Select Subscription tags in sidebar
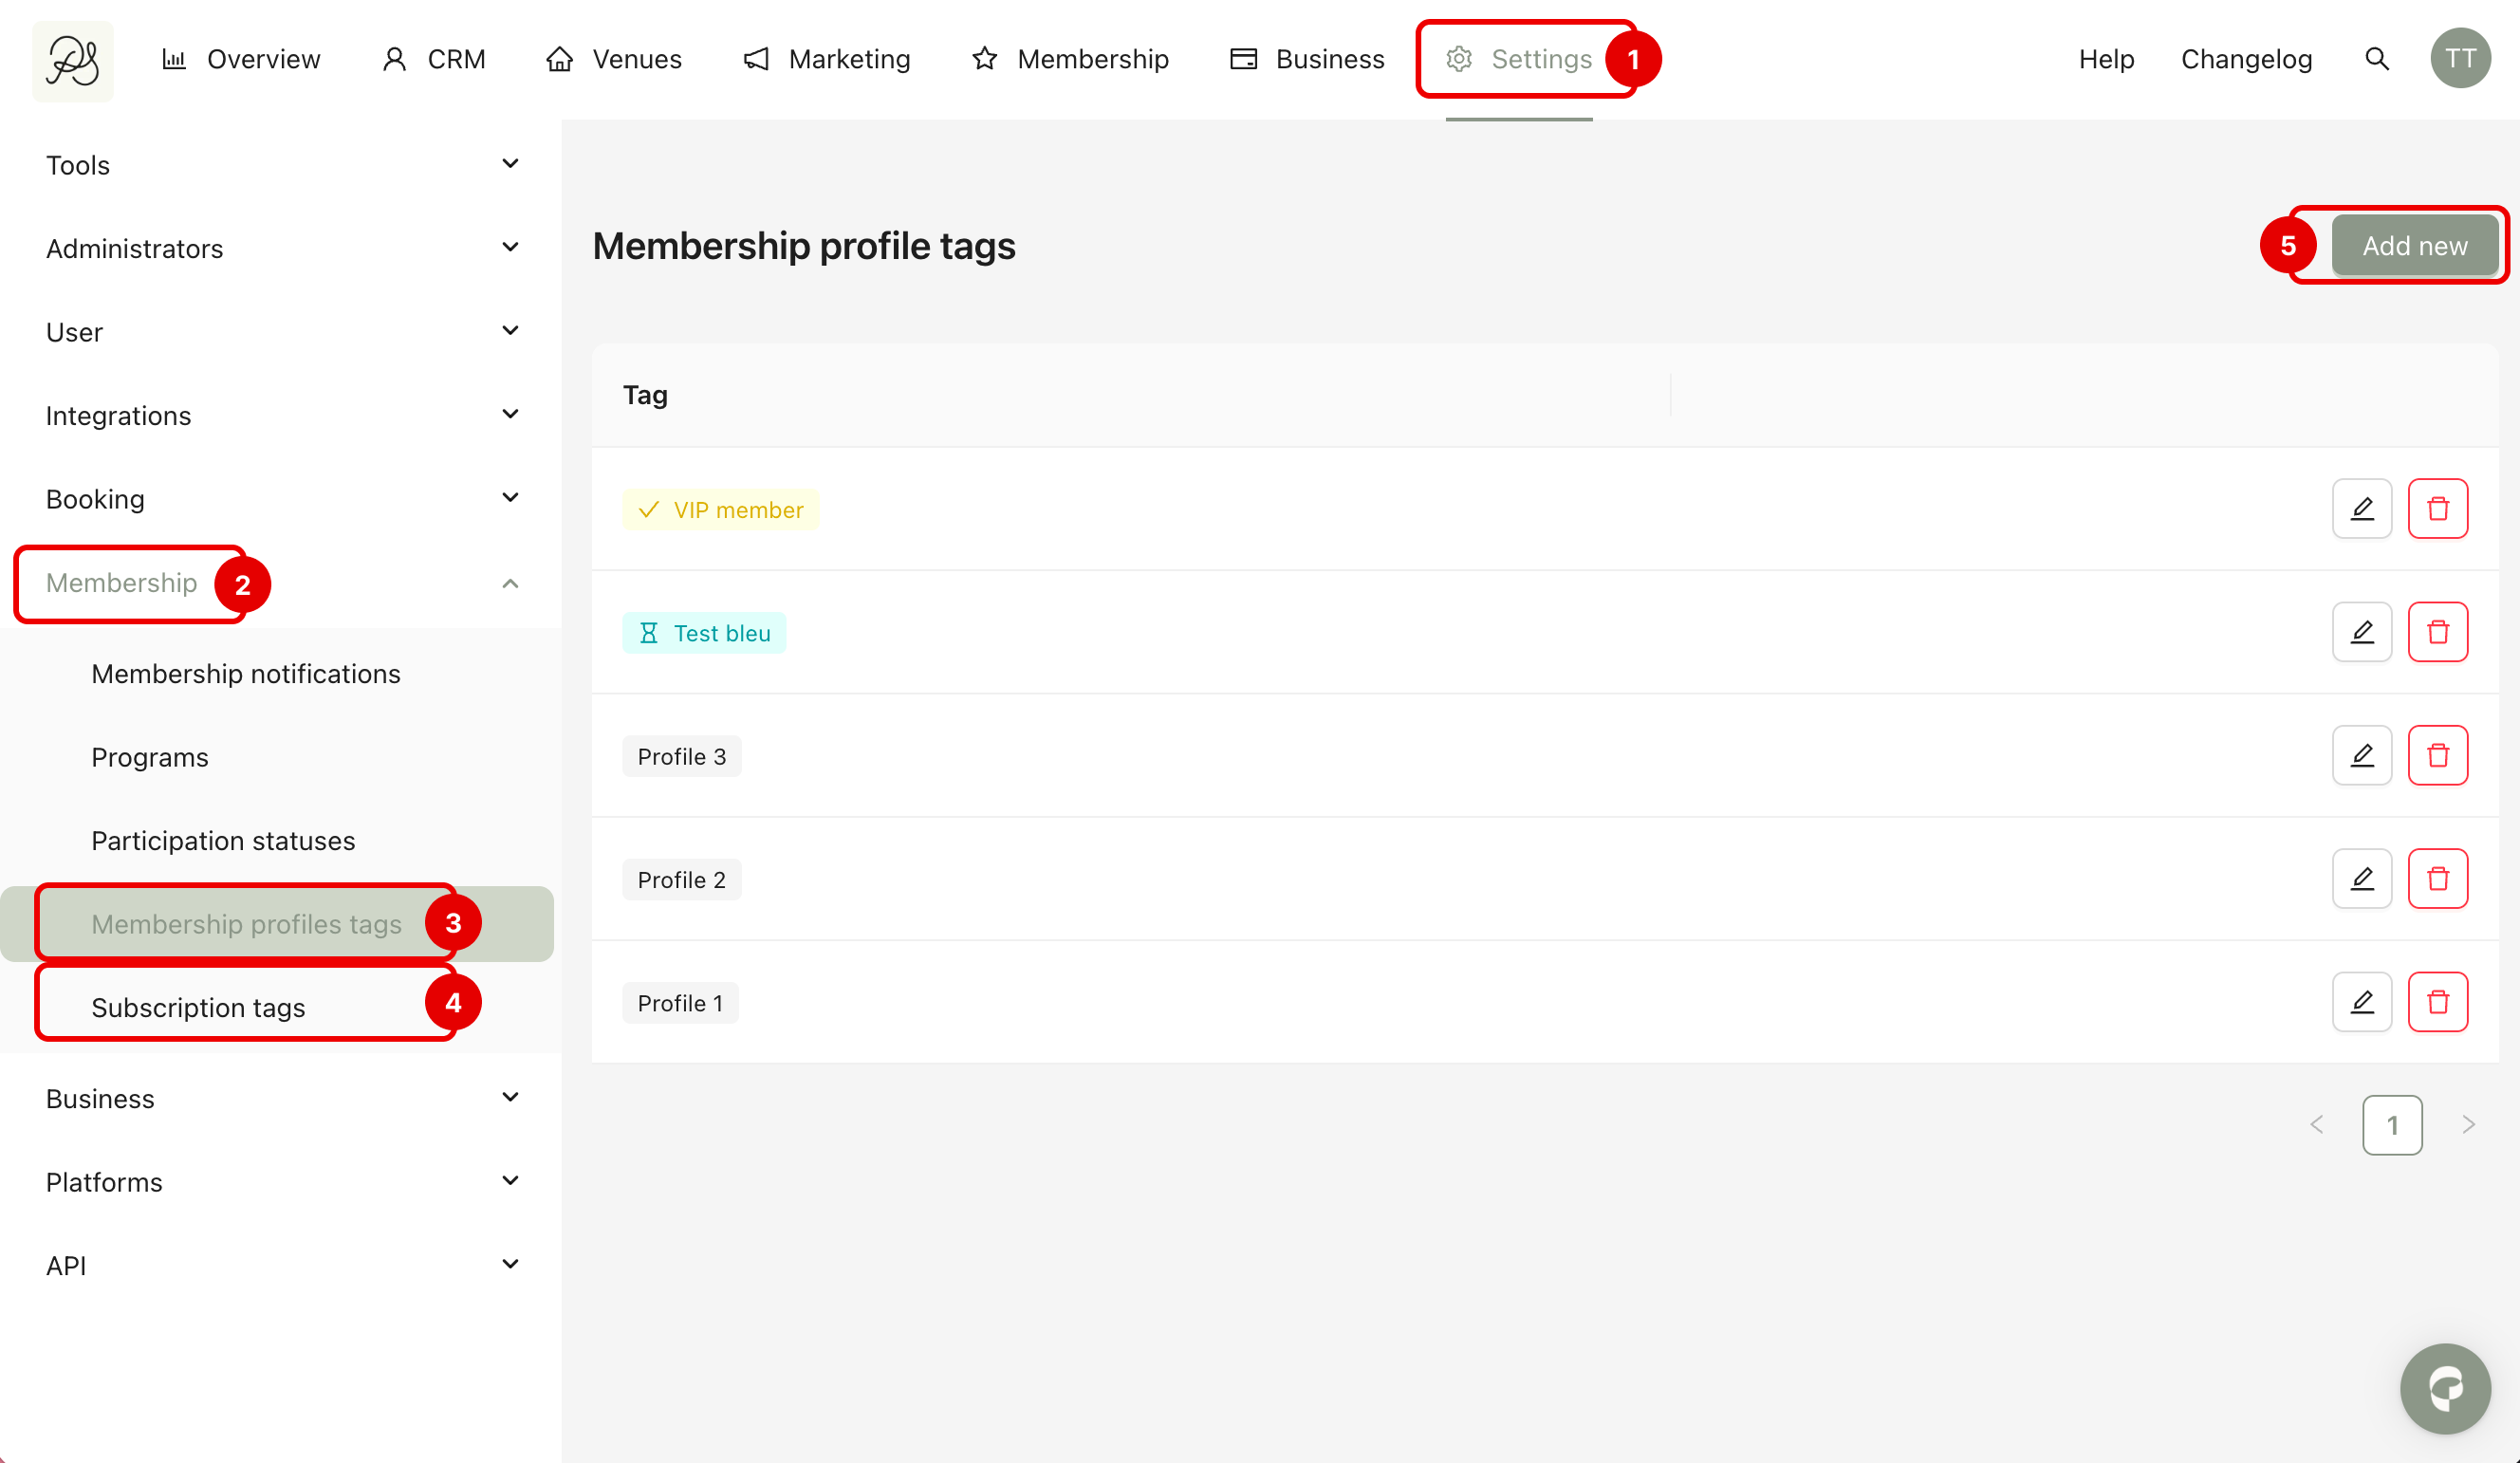Viewport: 2520px width, 1463px height. coord(198,1007)
